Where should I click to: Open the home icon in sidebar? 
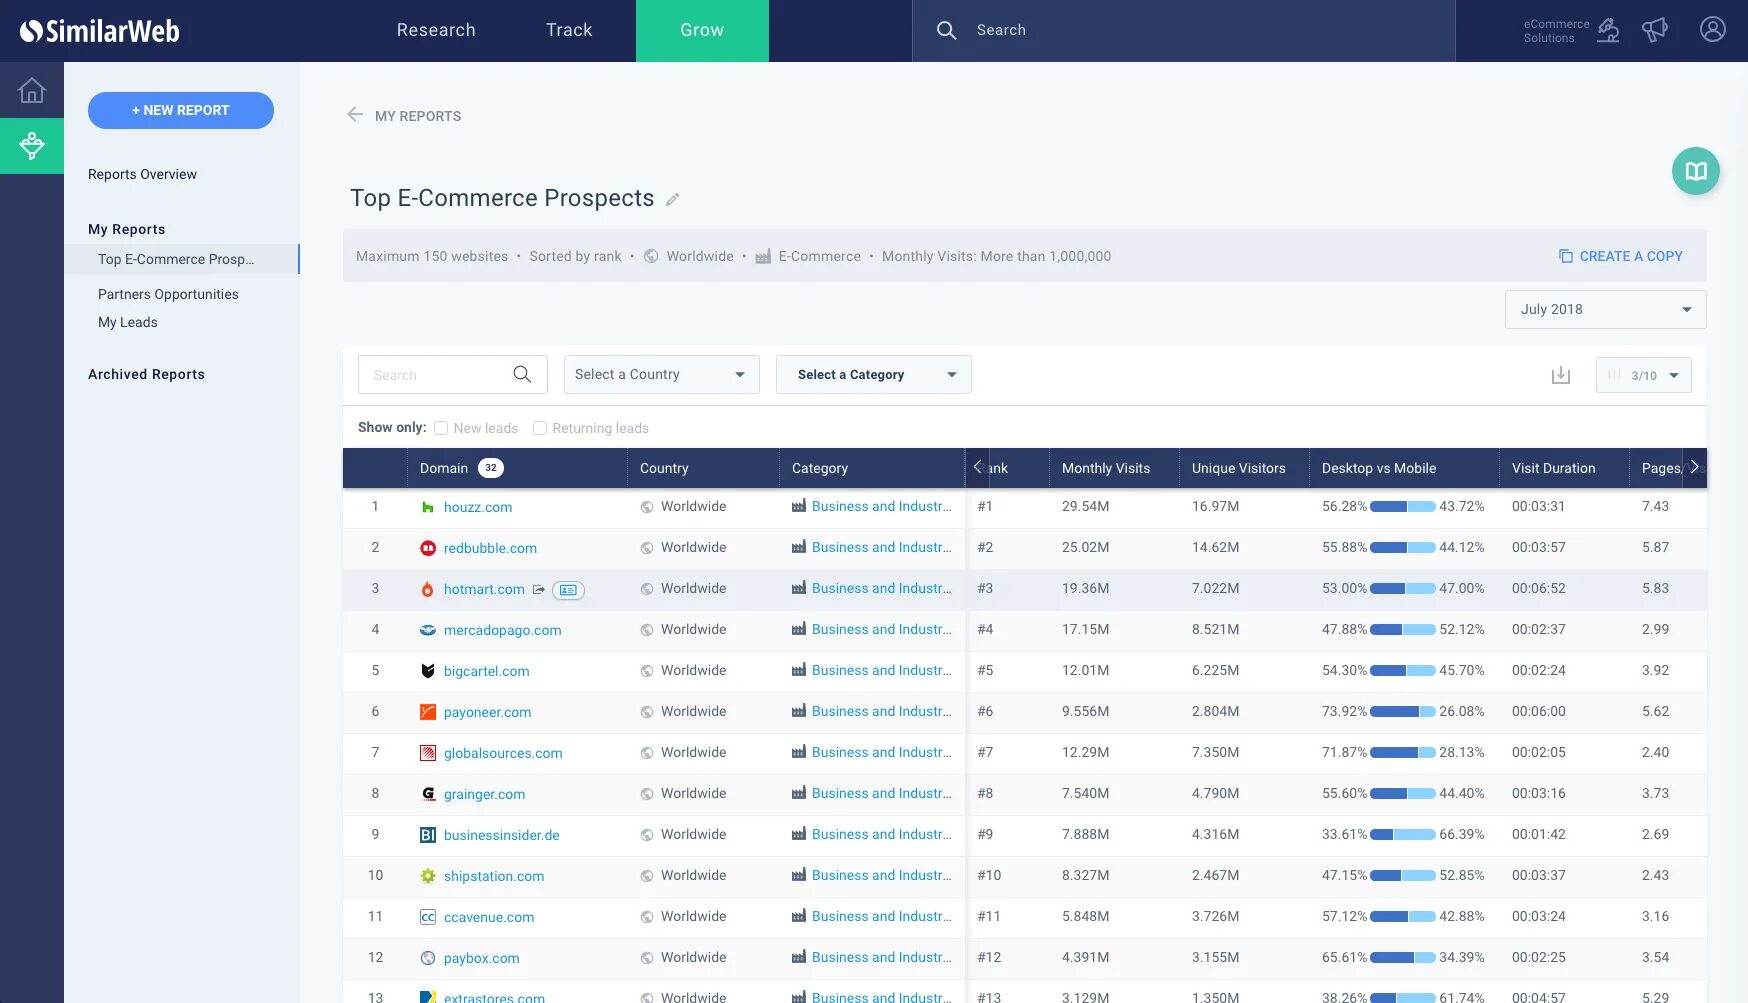(x=32, y=90)
